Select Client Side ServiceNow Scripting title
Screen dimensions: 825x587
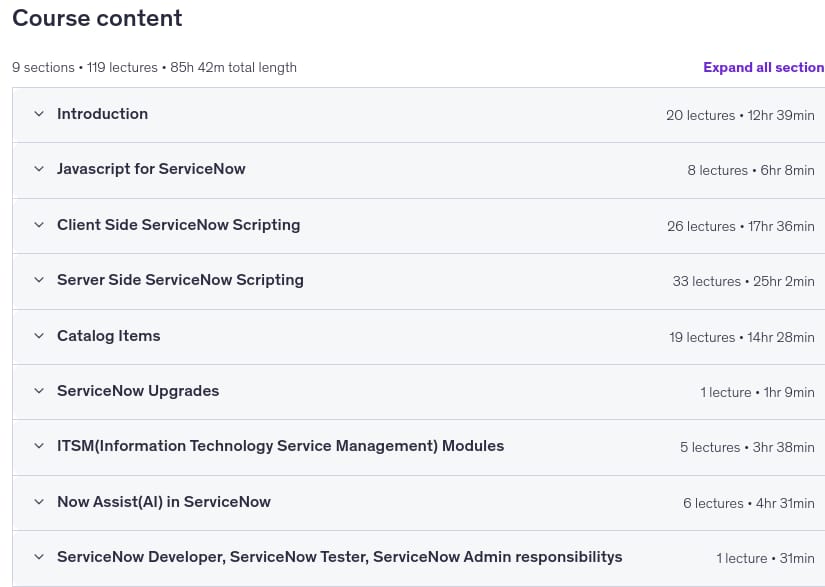pos(178,225)
